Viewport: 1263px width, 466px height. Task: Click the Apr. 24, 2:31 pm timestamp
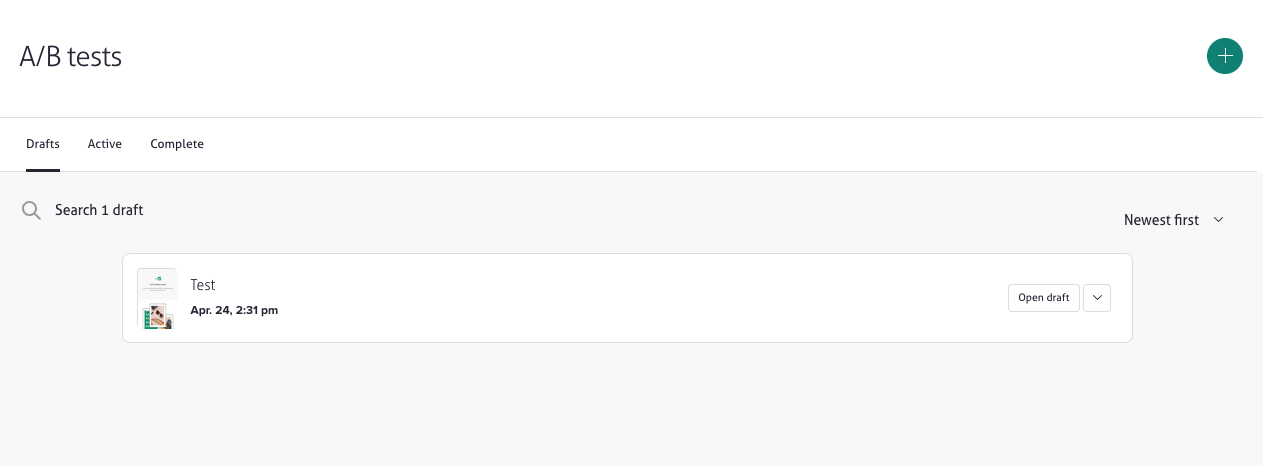234,310
